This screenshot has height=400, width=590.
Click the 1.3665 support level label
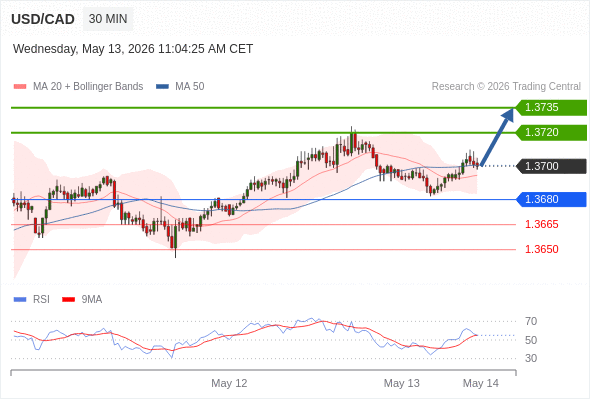(x=541, y=225)
